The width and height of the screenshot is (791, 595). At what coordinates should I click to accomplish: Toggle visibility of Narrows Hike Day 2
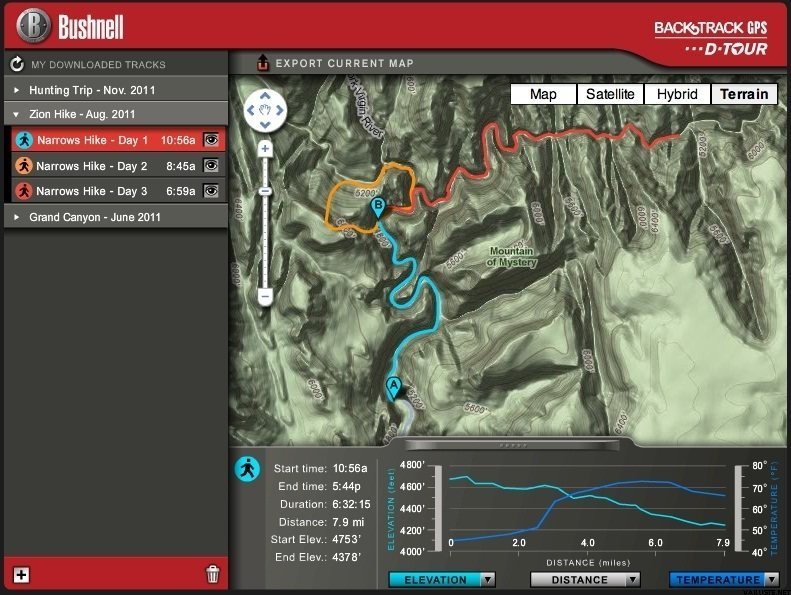click(211, 166)
